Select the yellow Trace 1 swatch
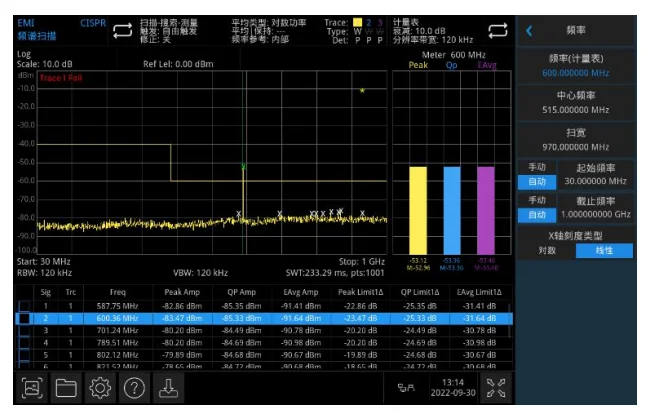Image resolution: width=650 pixels, height=414 pixels. click(355, 21)
